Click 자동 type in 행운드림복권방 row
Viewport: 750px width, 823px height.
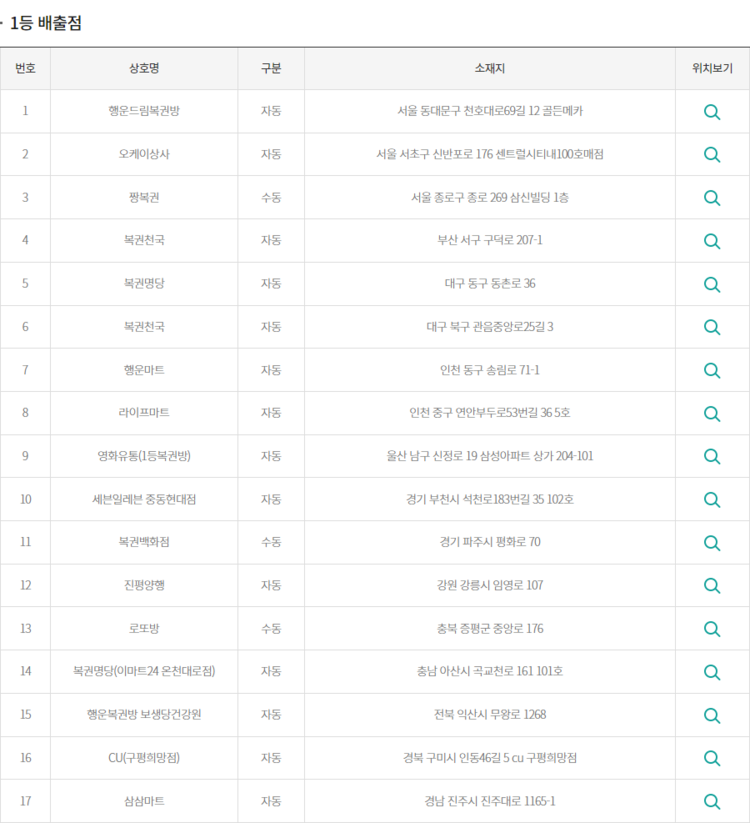click(x=271, y=111)
